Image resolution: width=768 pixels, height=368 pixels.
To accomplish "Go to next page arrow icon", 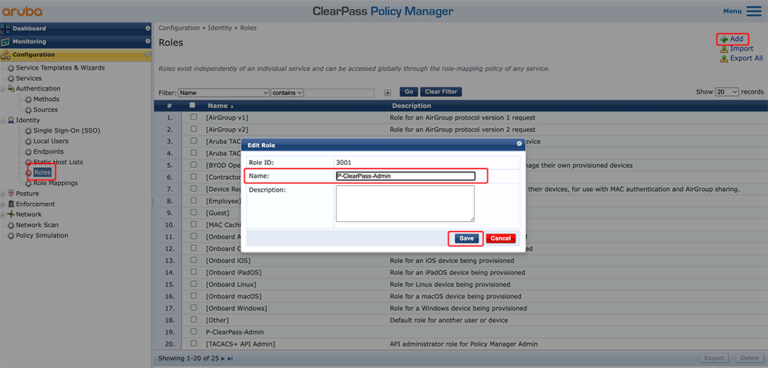I will pos(223,359).
